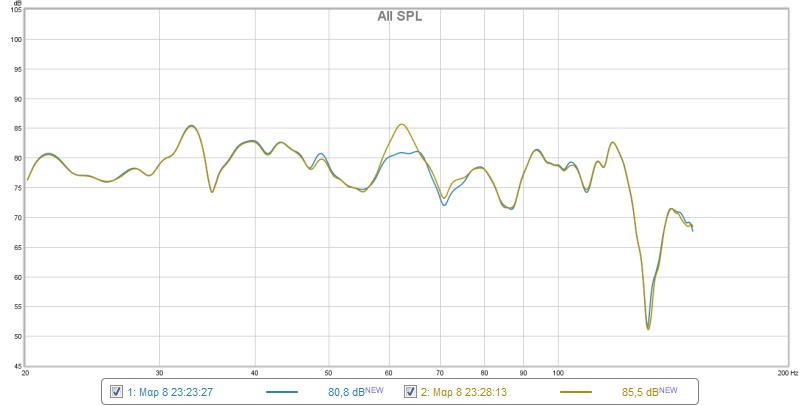Click the 'All SPL' graph title
This screenshot has width=800, height=406.
point(399,16)
